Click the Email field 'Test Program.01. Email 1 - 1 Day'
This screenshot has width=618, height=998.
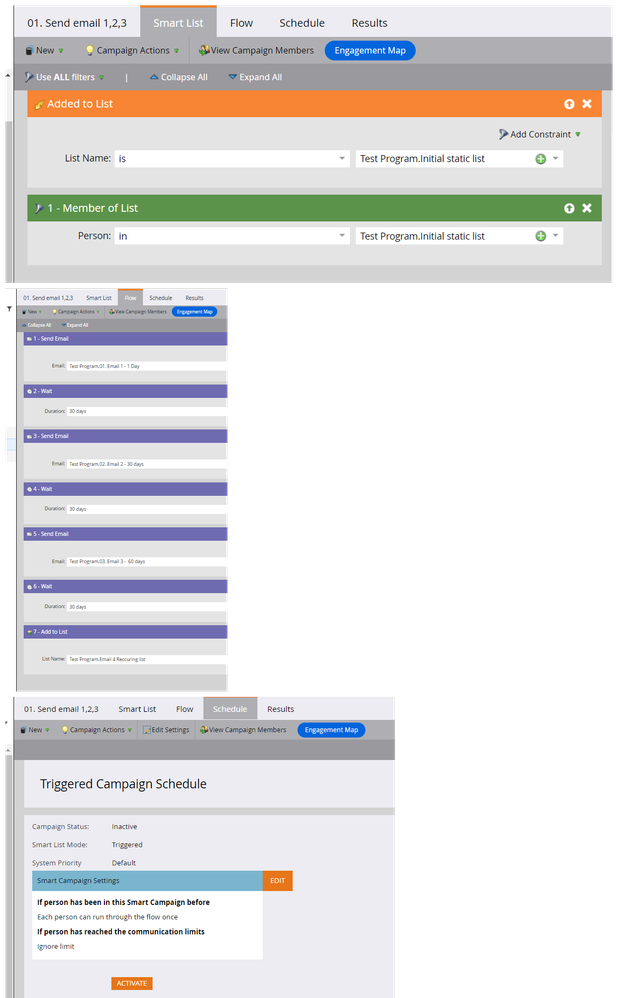(147, 366)
